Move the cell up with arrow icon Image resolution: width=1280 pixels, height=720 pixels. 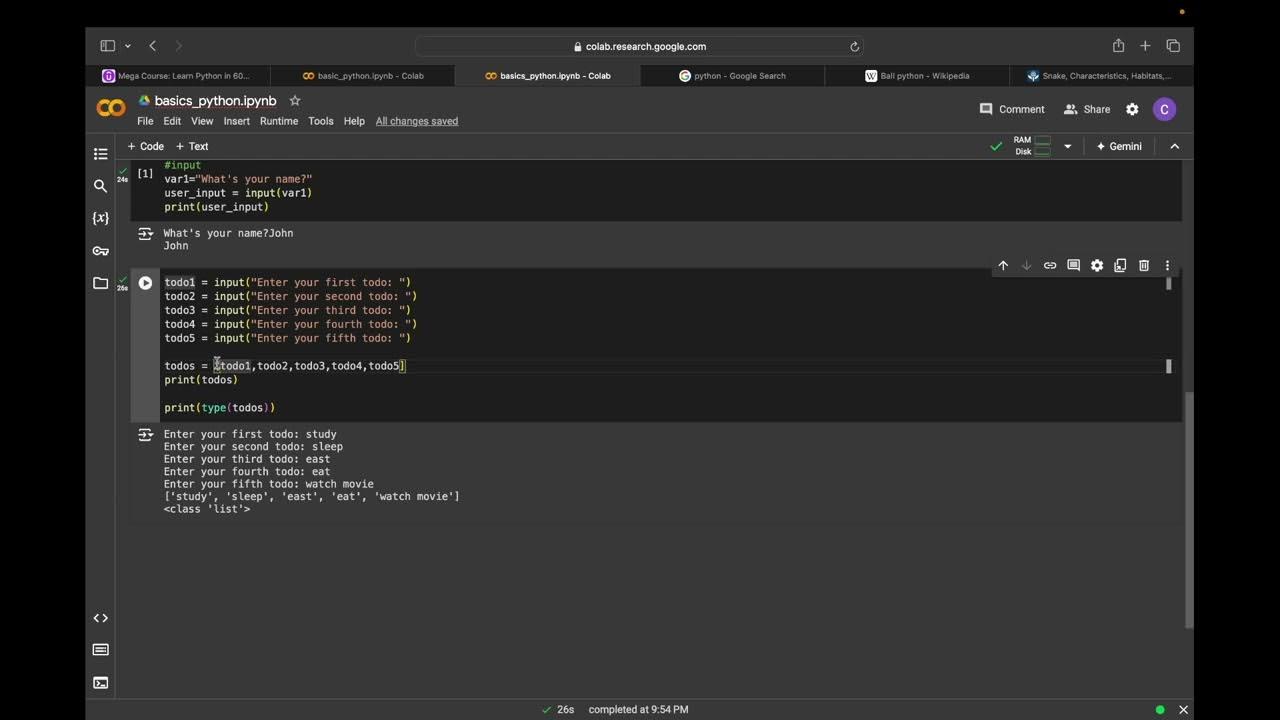(1003, 266)
